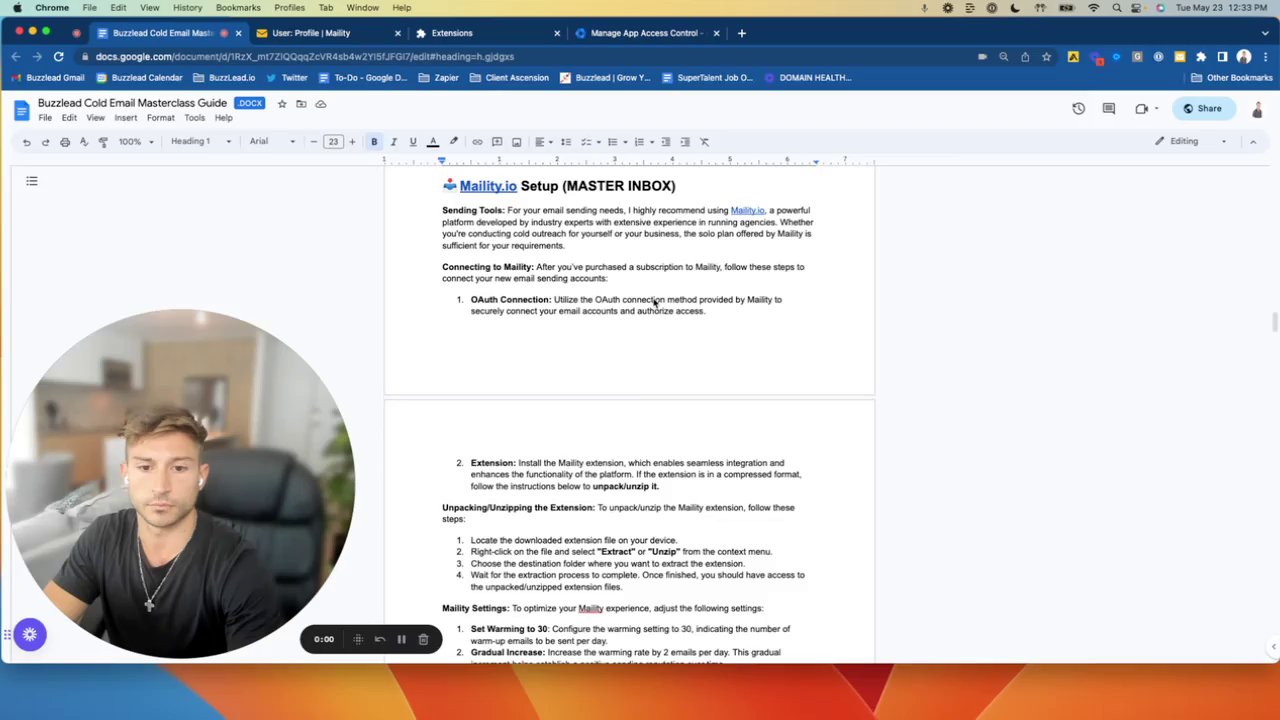
Task: Decrease the paragraph indent
Action: pyautogui.click(x=666, y=142)
